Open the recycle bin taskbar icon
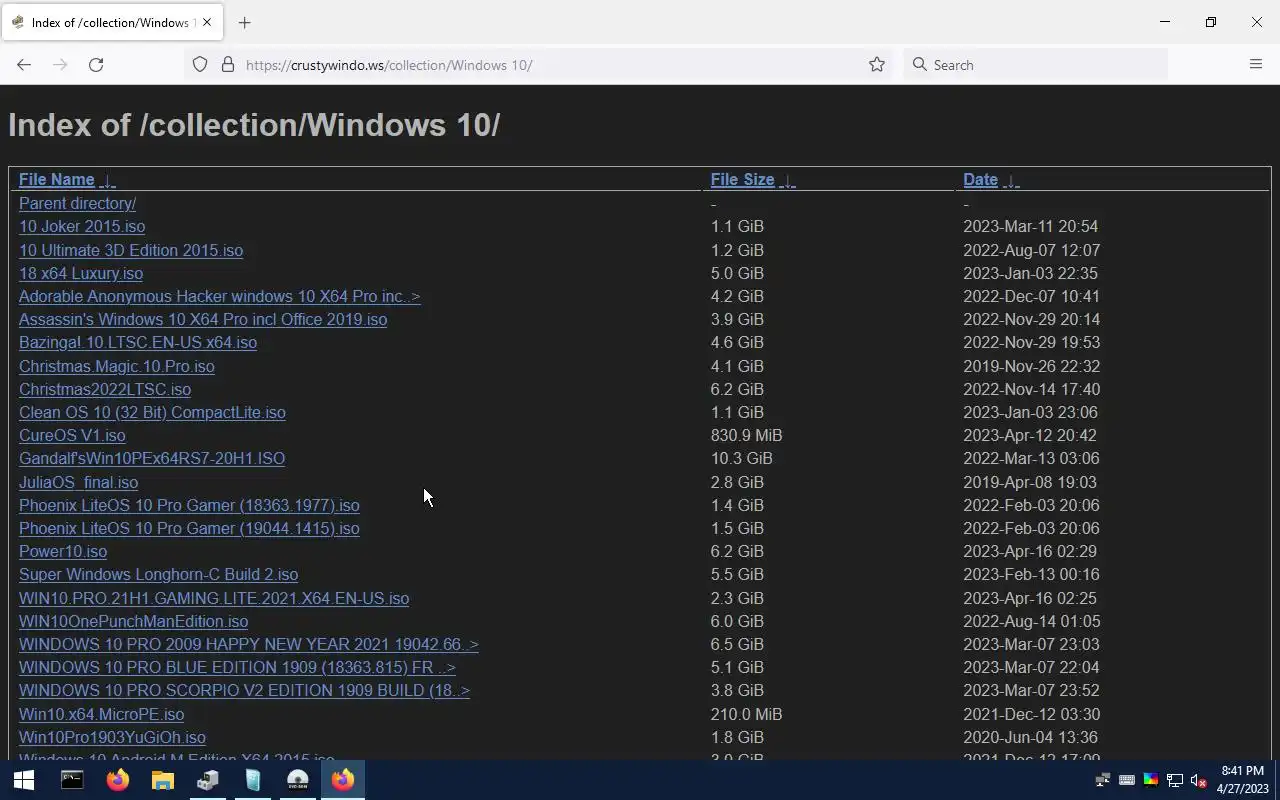 point(253,780)
